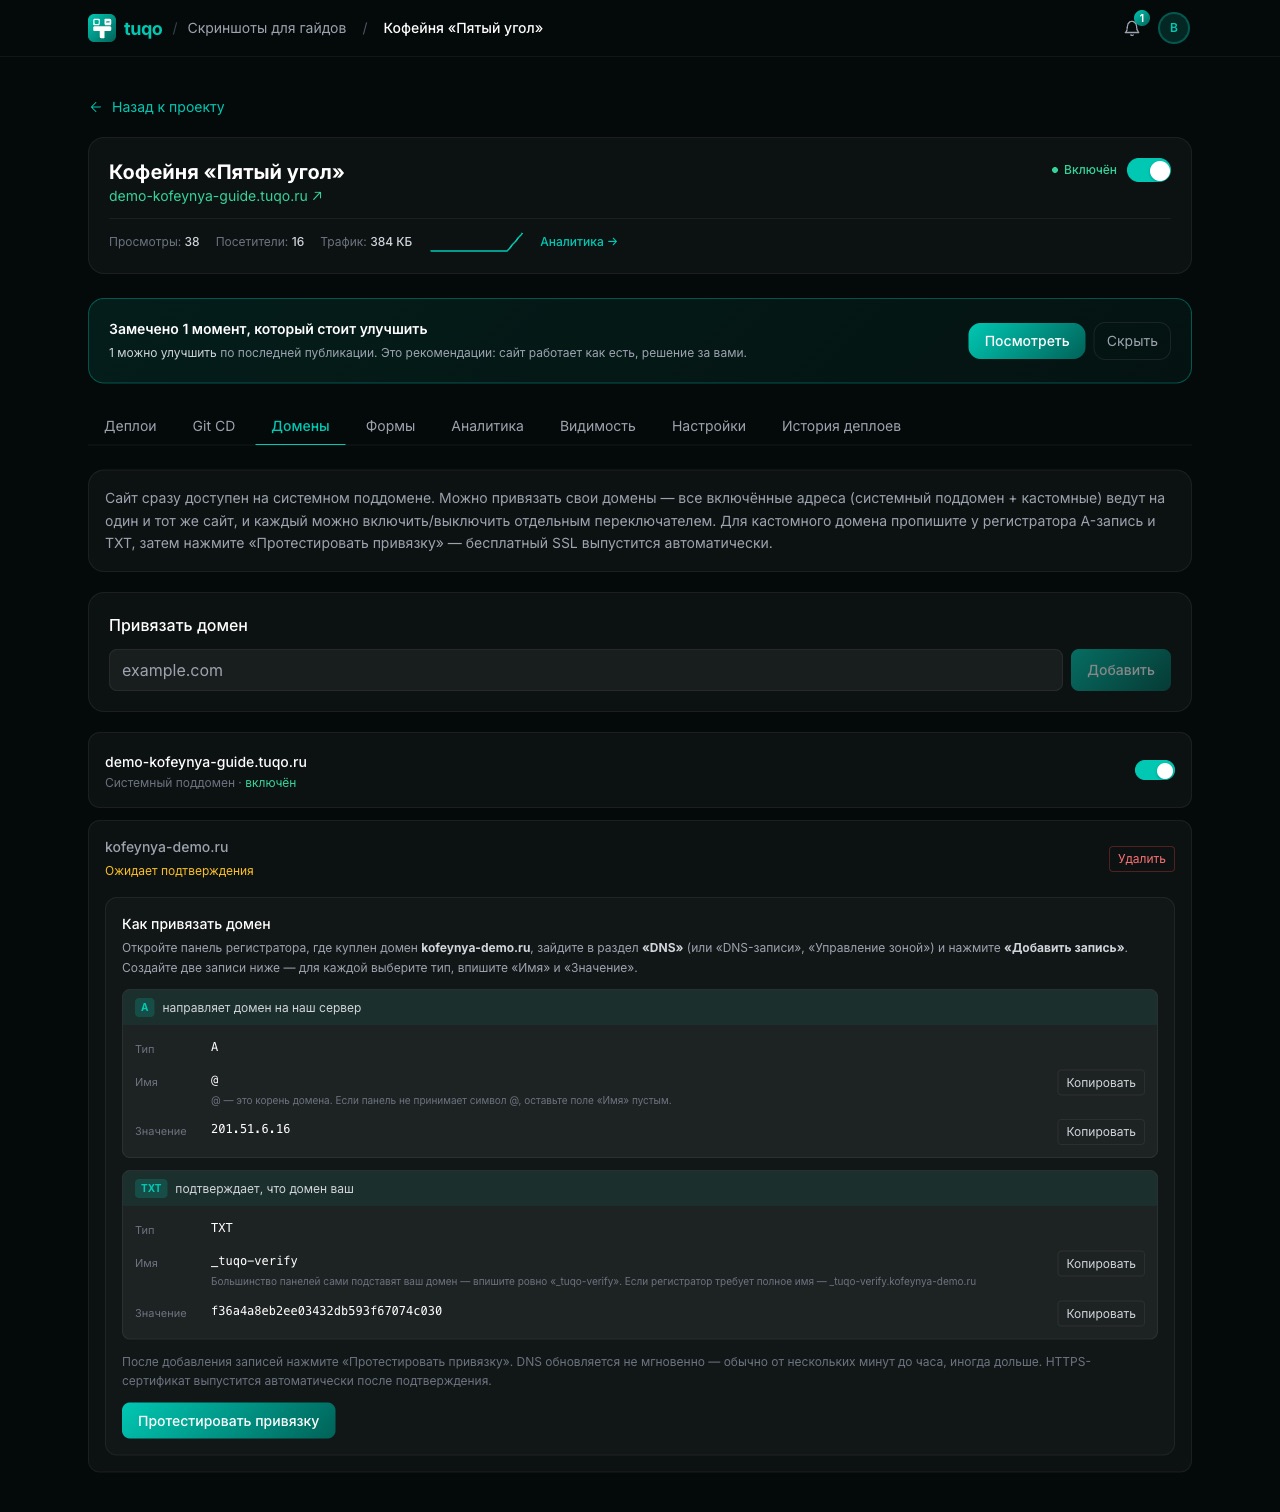Viewport: 1280px width, 1512px height.
Task: Click the 'подтверждает, что домен ваш' label
Action: coord(264,1189)
